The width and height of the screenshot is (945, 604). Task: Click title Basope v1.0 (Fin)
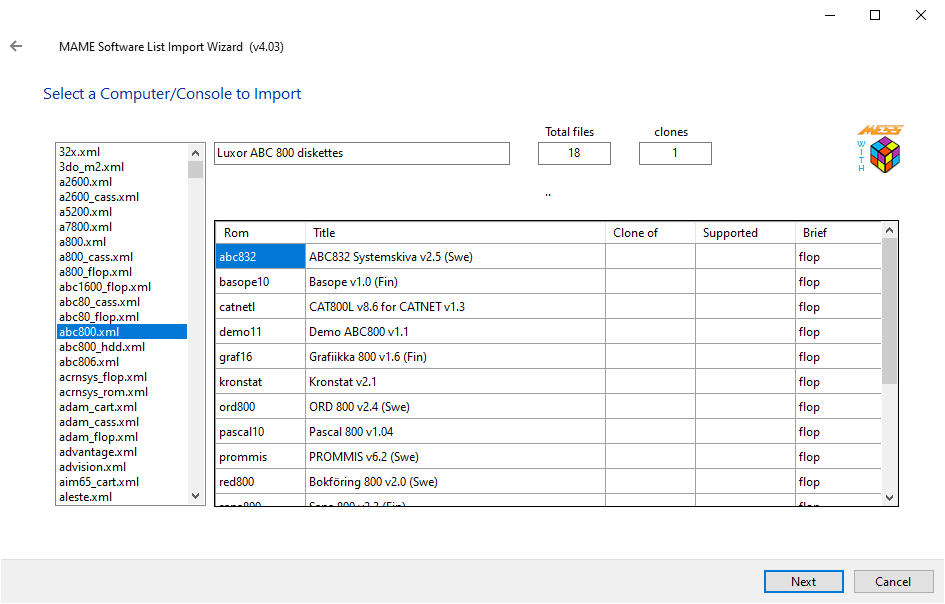click(x=353, y=282)
